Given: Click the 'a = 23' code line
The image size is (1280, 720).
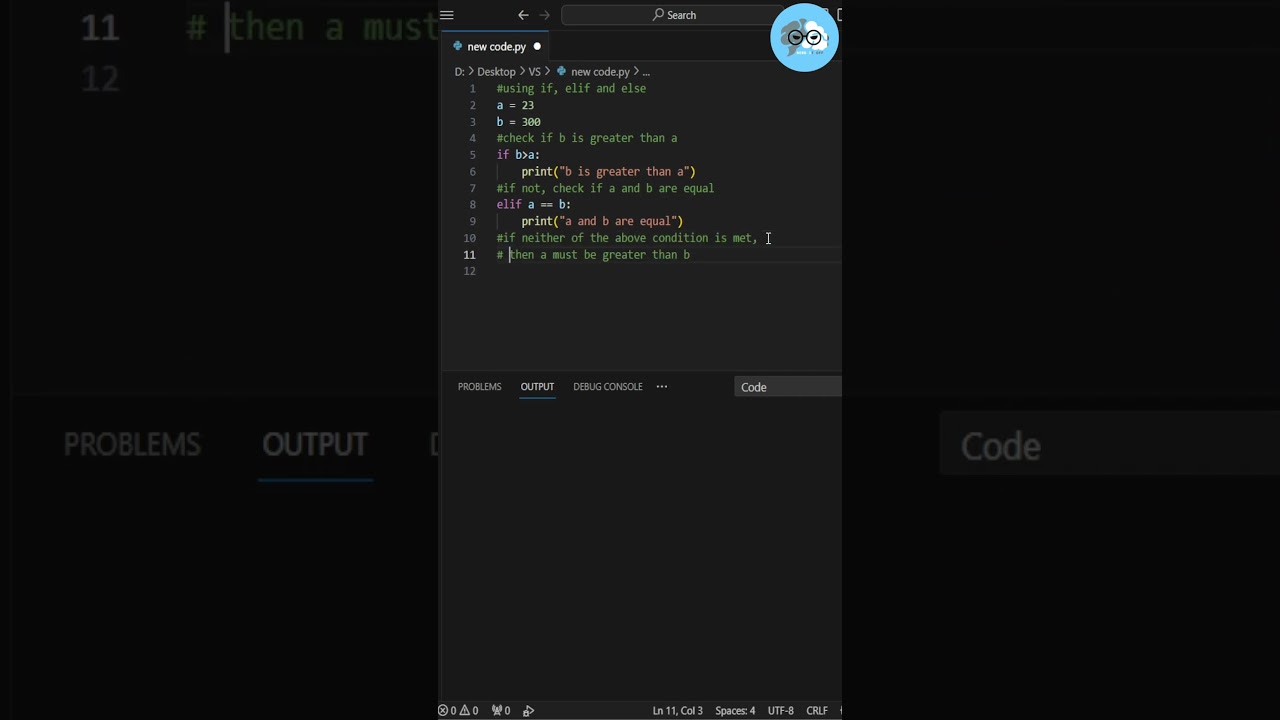Looking at the screenshot, I should coord(515,105).
